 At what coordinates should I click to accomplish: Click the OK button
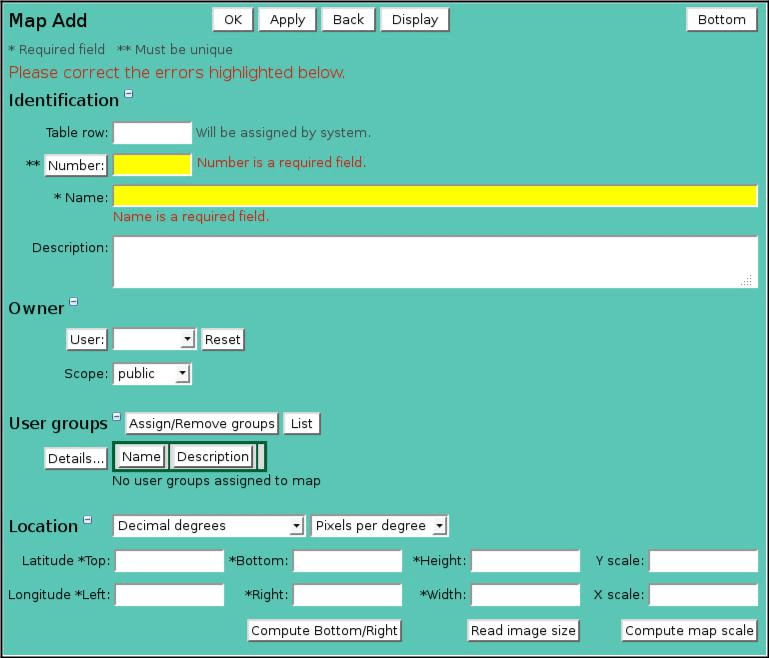pos(232,20)
